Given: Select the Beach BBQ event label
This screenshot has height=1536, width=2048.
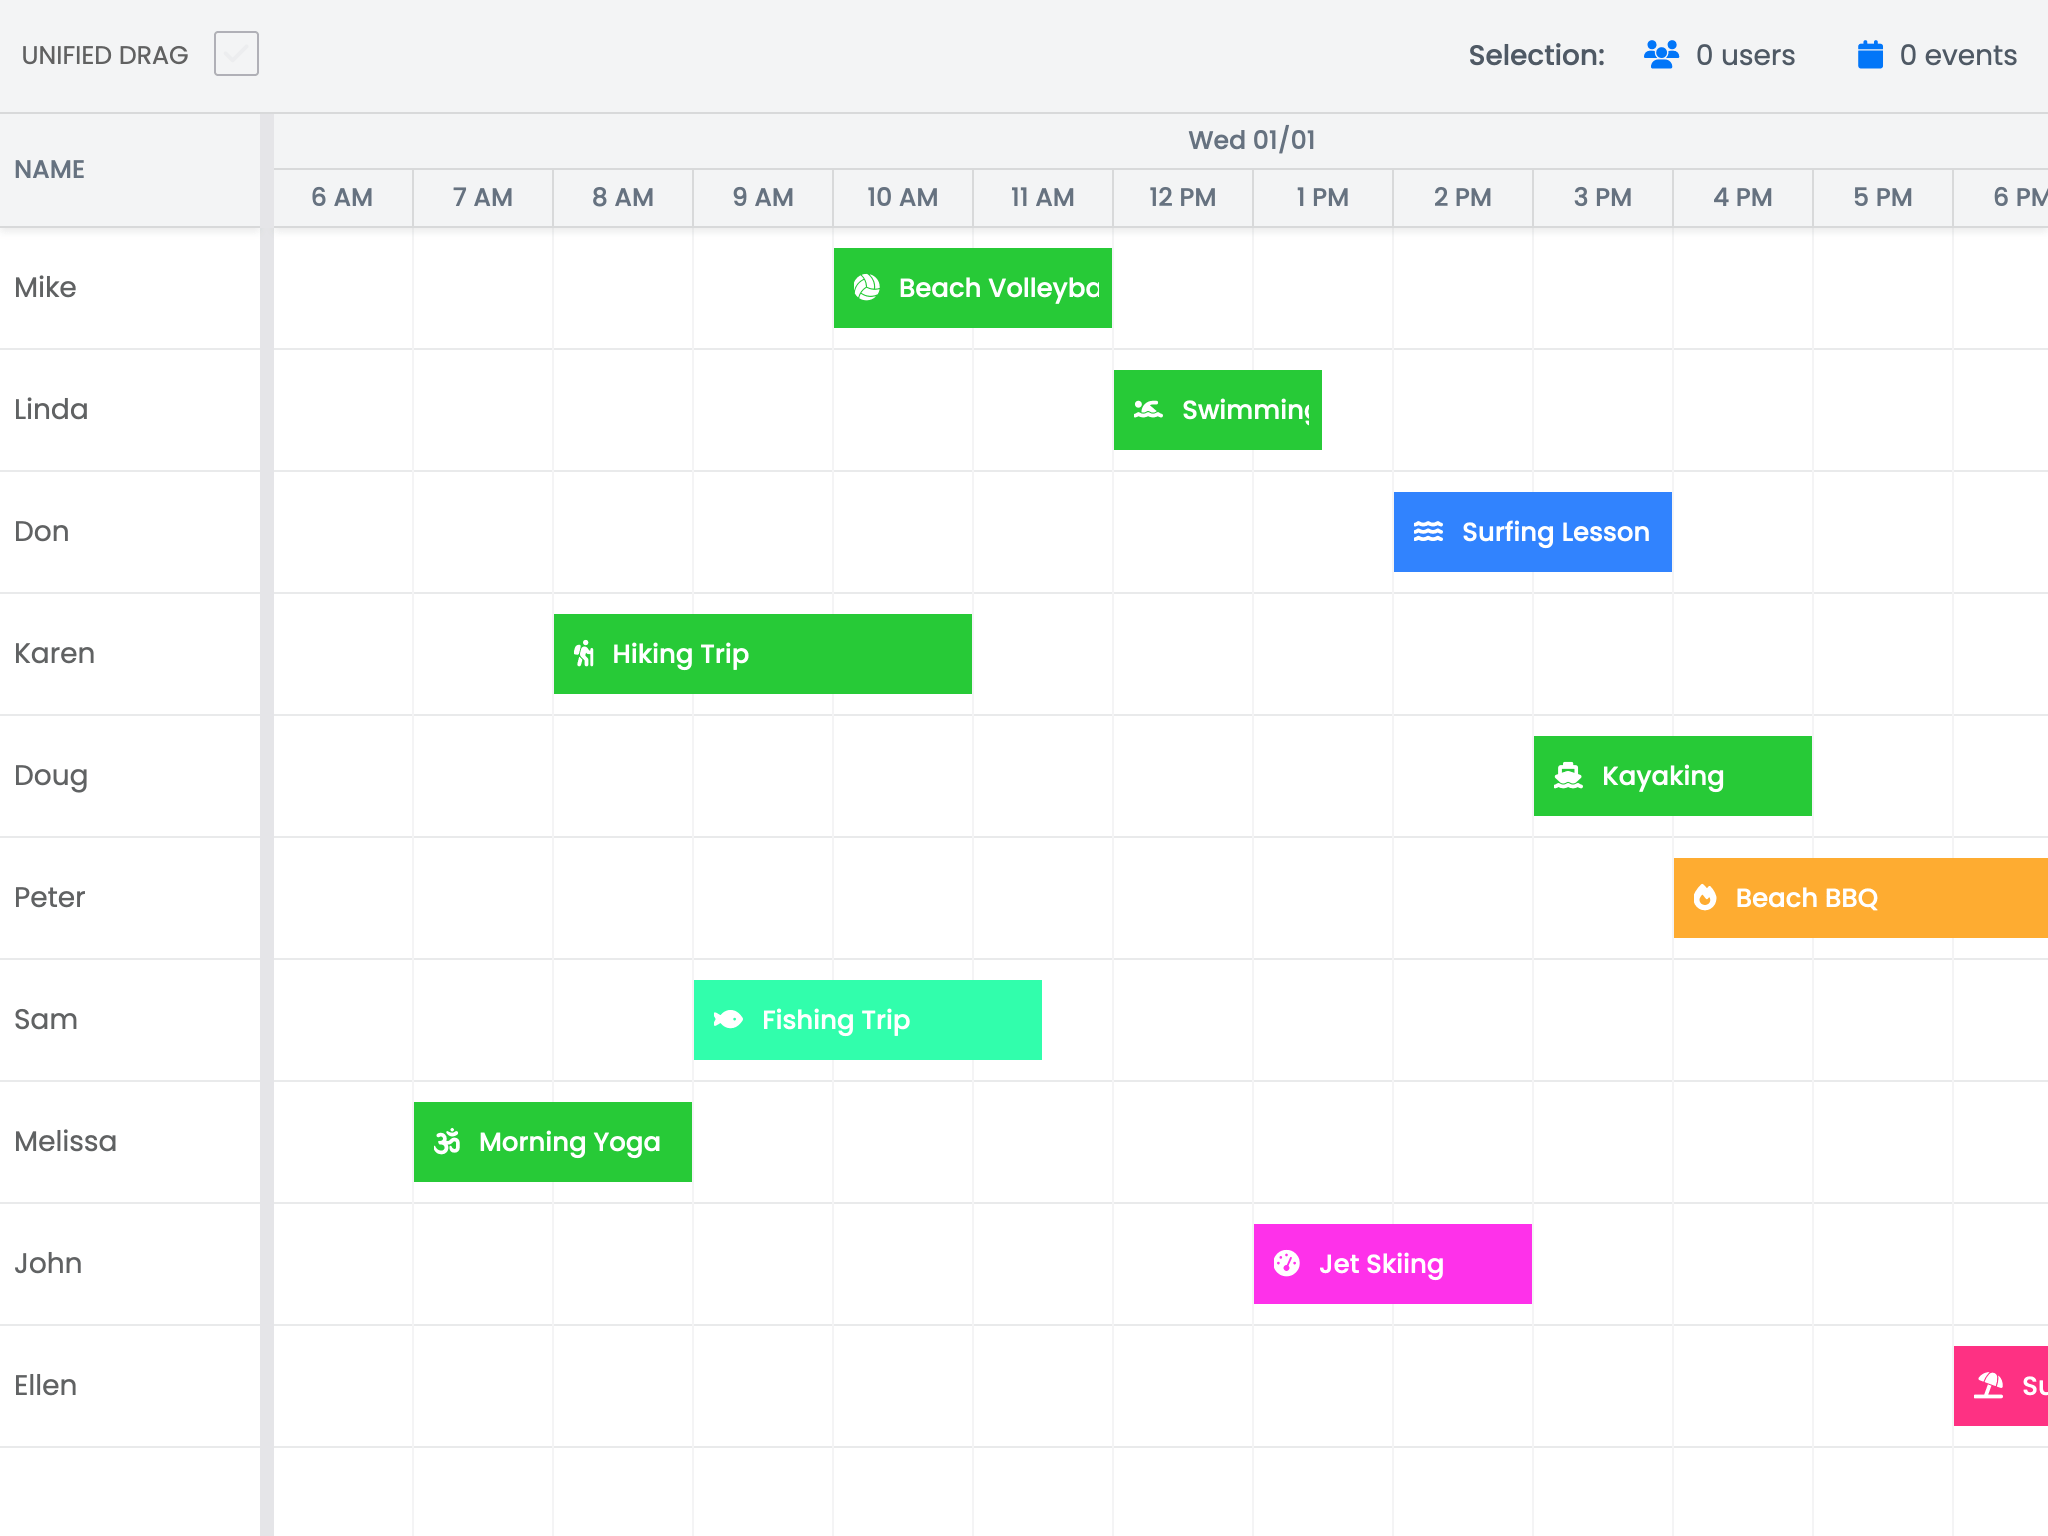Looking at the screenshot, I should click(x=1807, y=898).
